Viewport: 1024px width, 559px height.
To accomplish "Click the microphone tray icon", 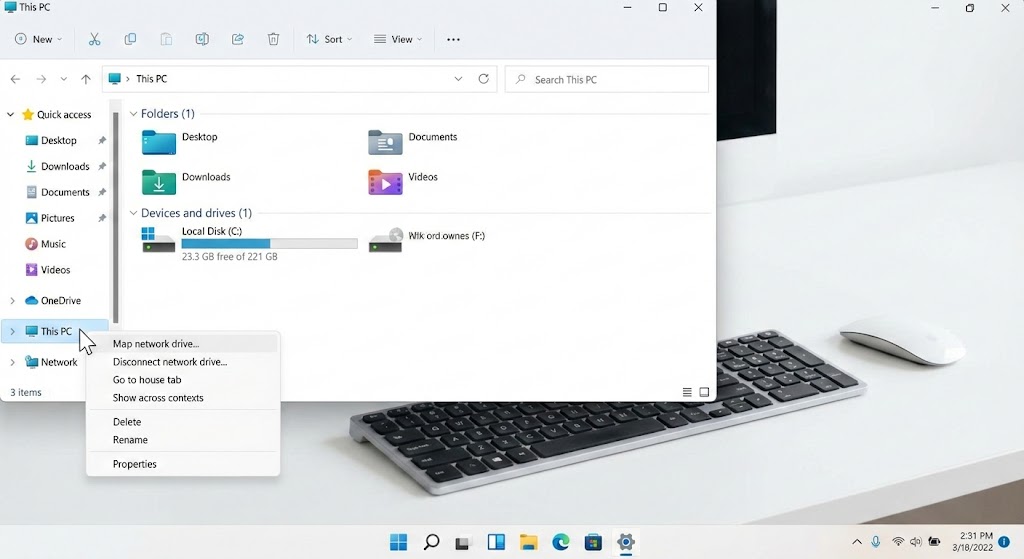I will coord(876,541).
